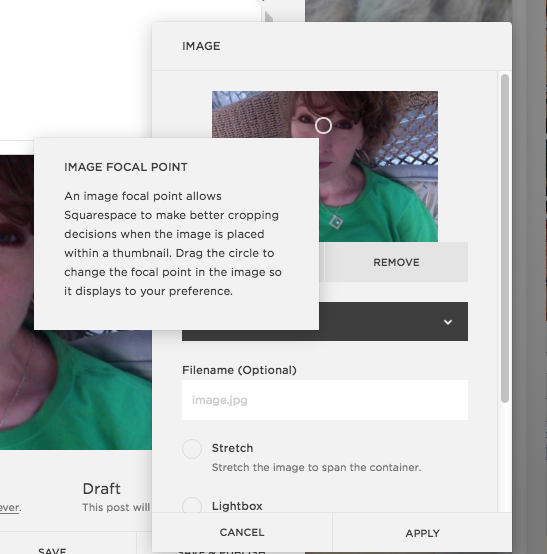The image size is (547, 554).
Task: Expand the dark dropdown chevron
Action: tap(448, 322)
